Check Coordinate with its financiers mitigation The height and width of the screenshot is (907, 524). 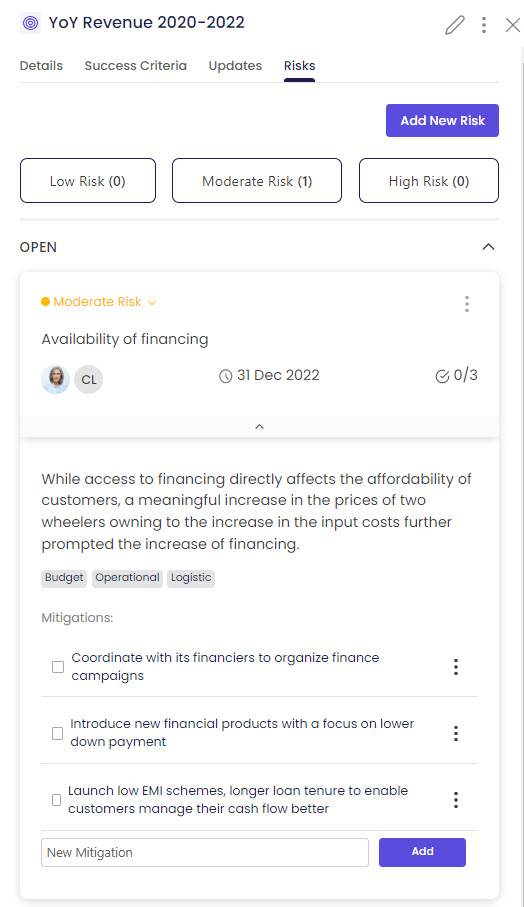click(58, 667)
